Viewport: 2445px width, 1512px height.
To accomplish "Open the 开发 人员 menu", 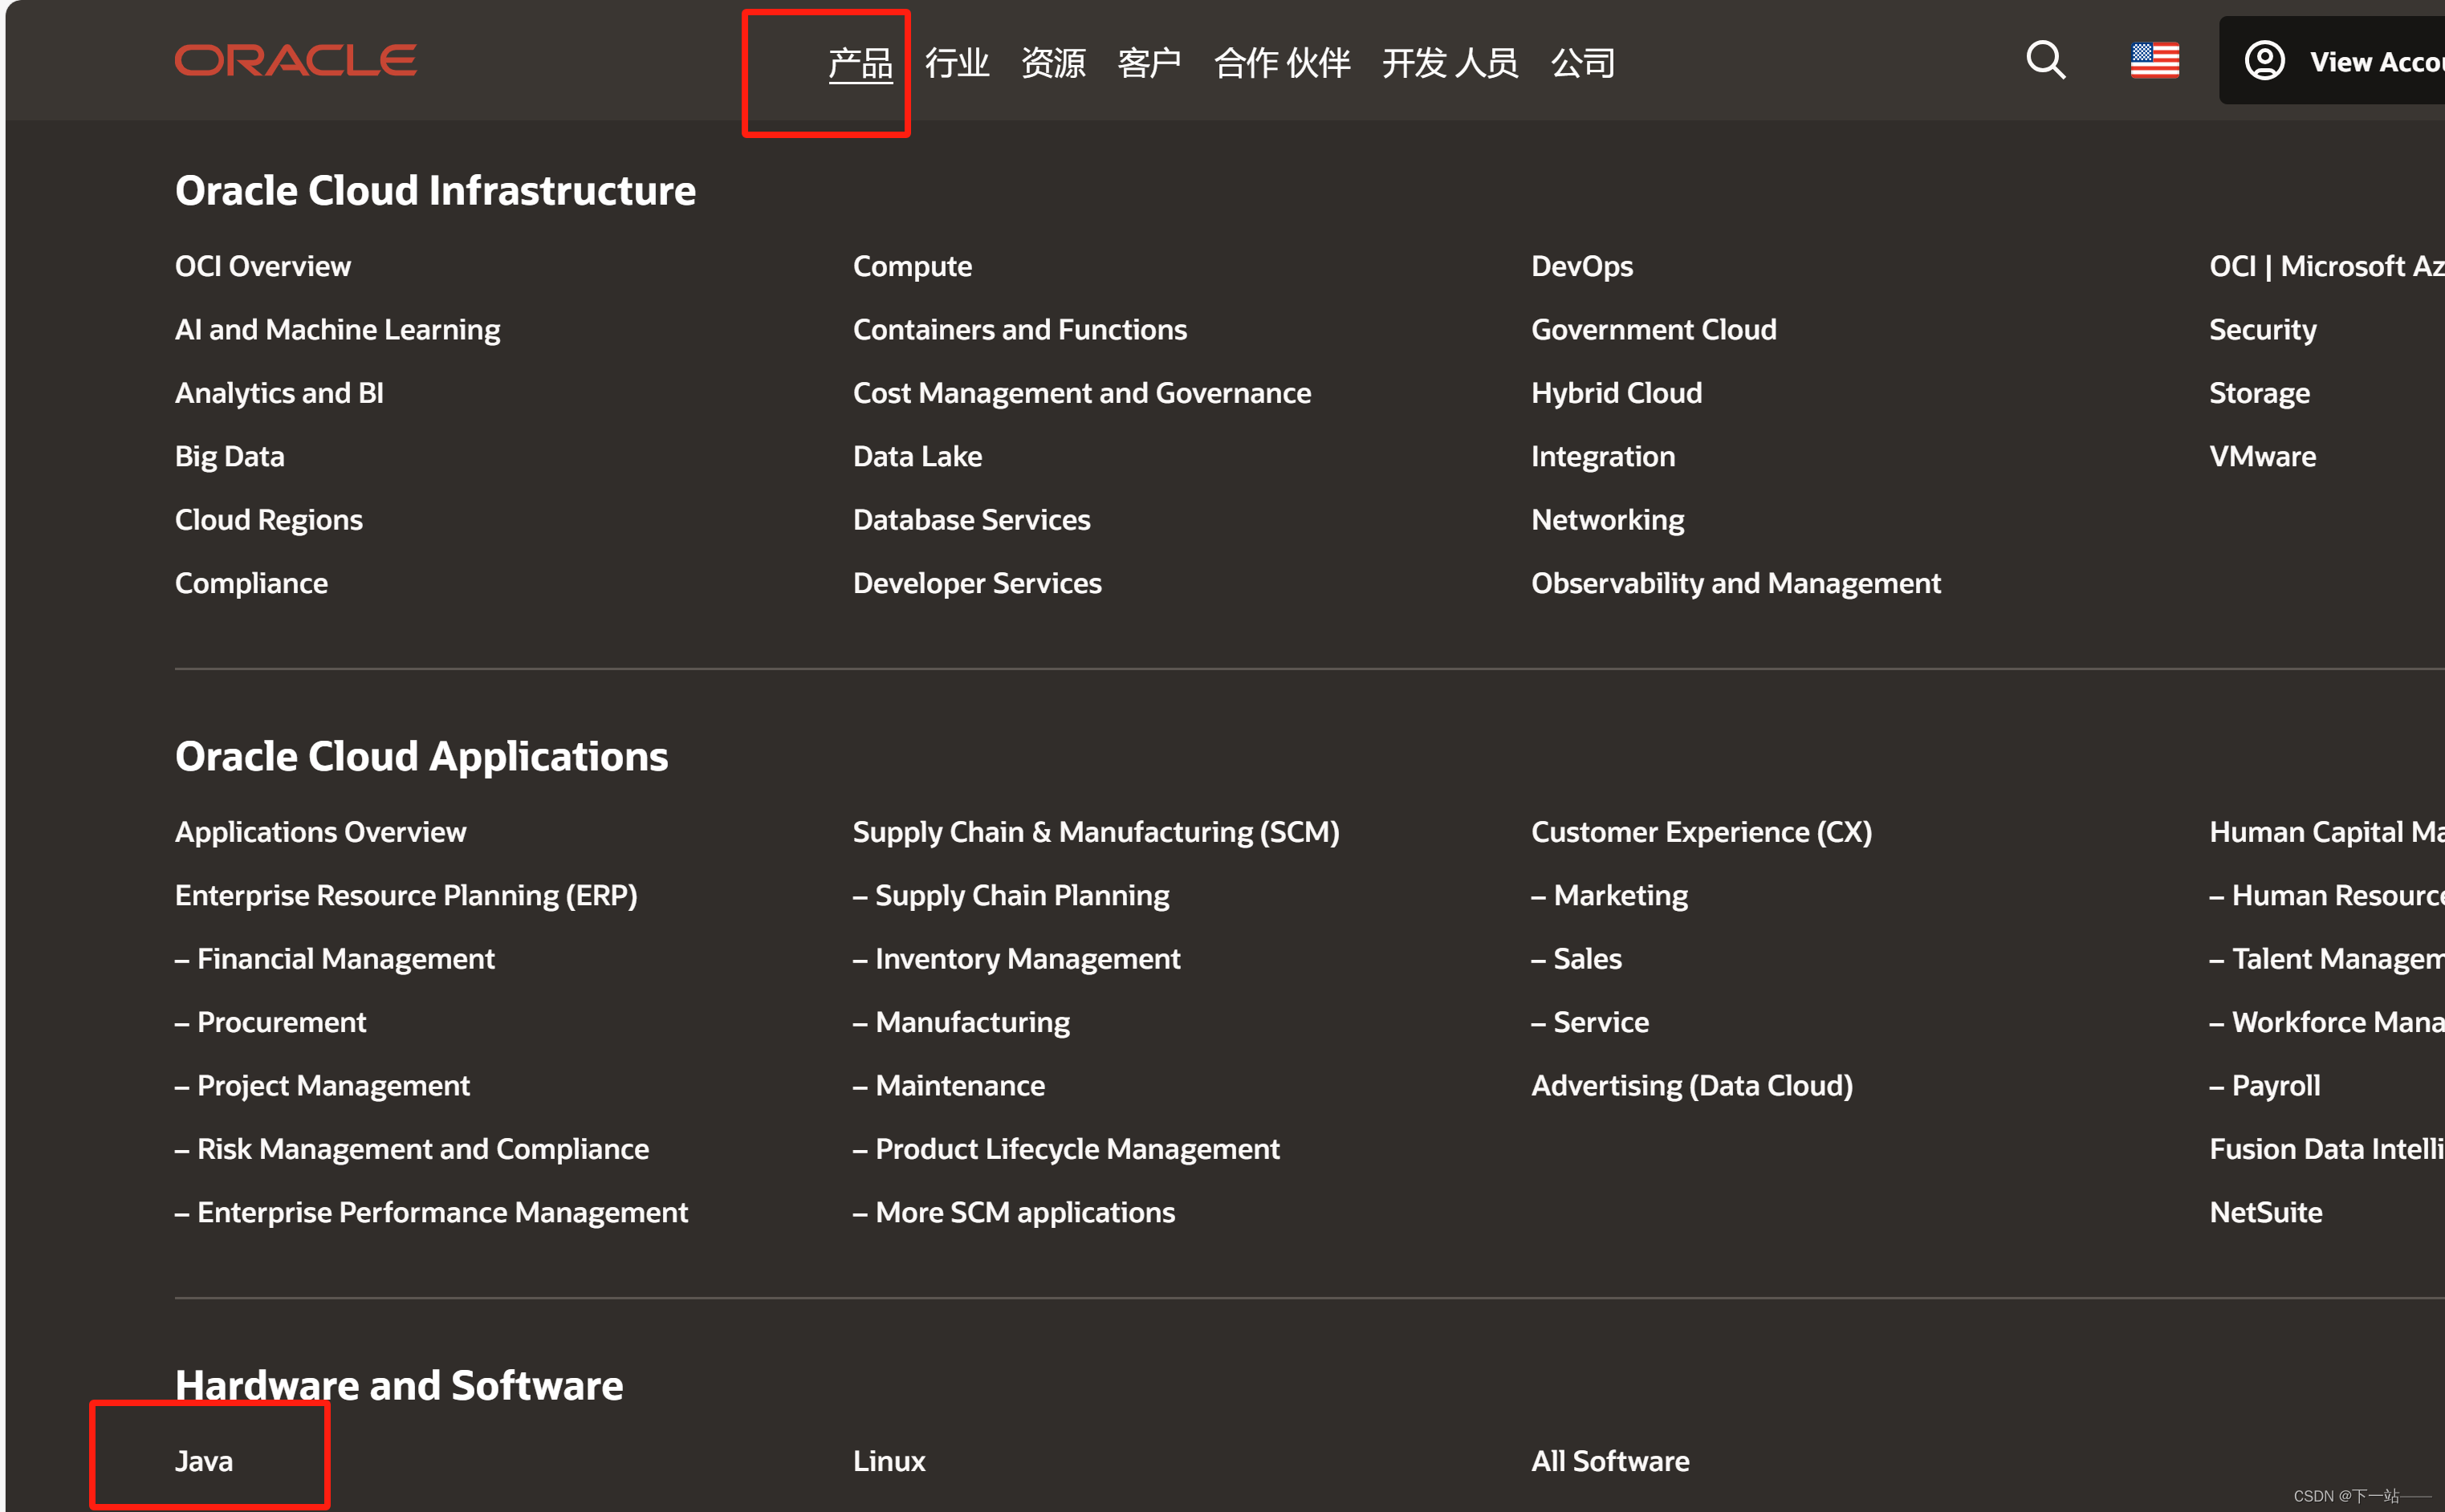I will coord(1449,63).
